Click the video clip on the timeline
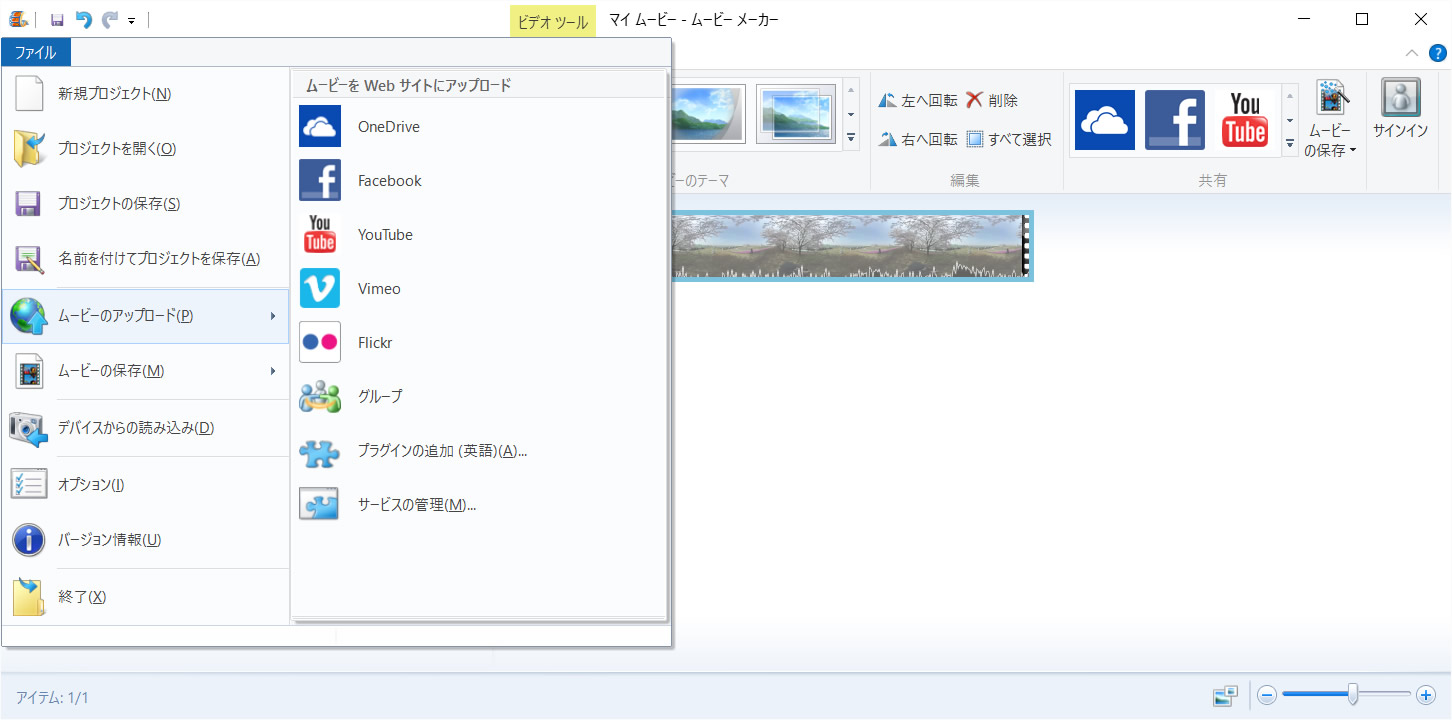The height and width of the screenshot is (720, 1452). [850, 246]
